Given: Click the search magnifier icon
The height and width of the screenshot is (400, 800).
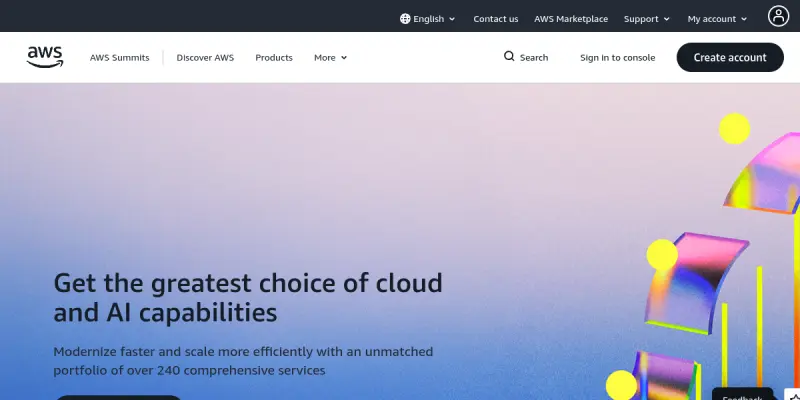Looking at the screenshot, I should [x=509, y=57].
